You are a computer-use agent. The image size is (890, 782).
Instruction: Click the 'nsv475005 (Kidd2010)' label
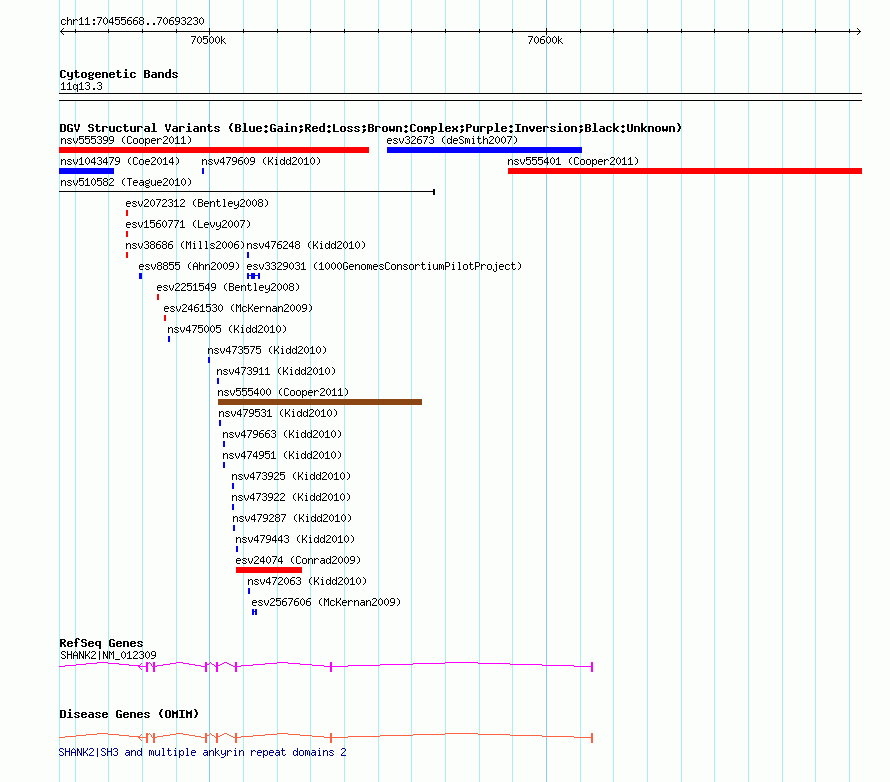(227, 329)
